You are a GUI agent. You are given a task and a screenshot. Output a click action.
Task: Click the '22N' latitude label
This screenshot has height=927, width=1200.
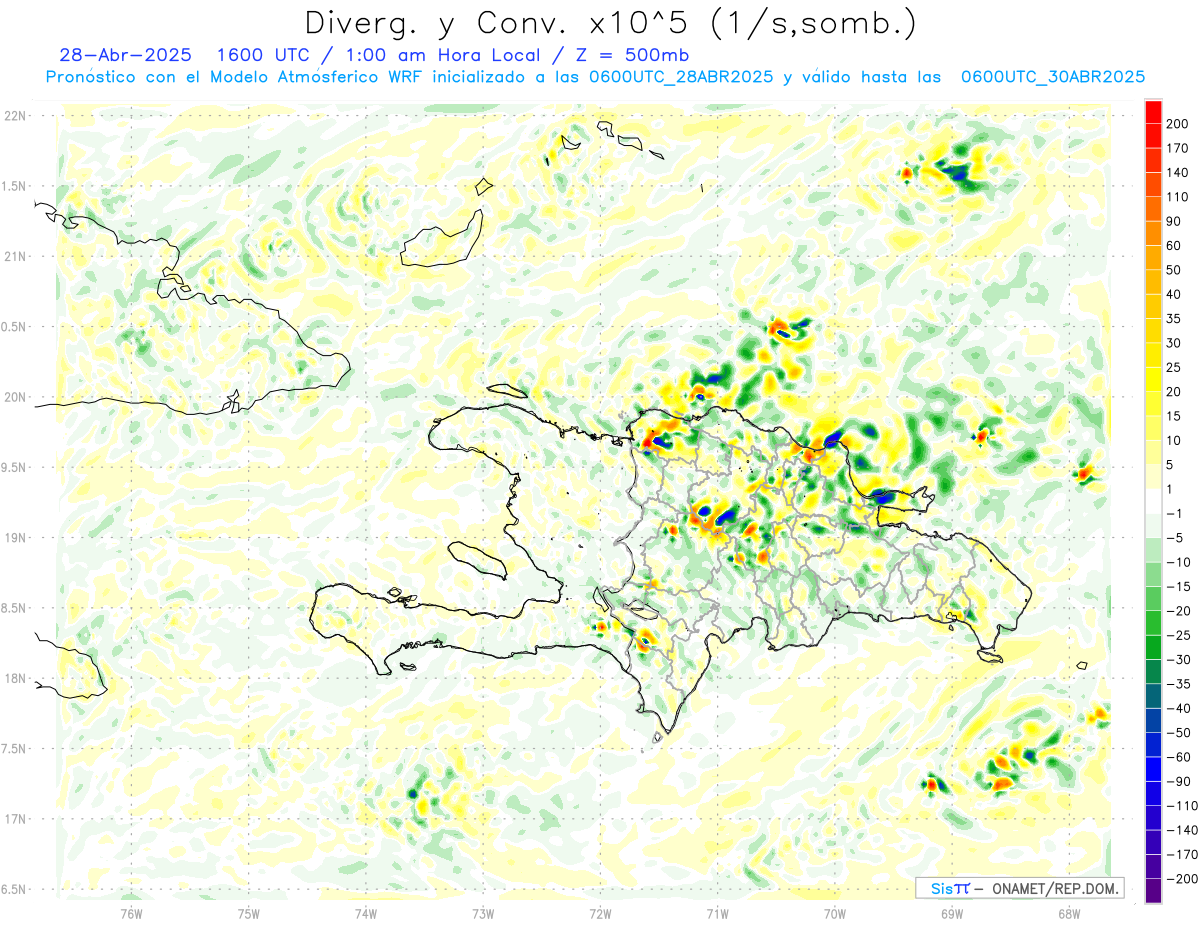(15, 116)
